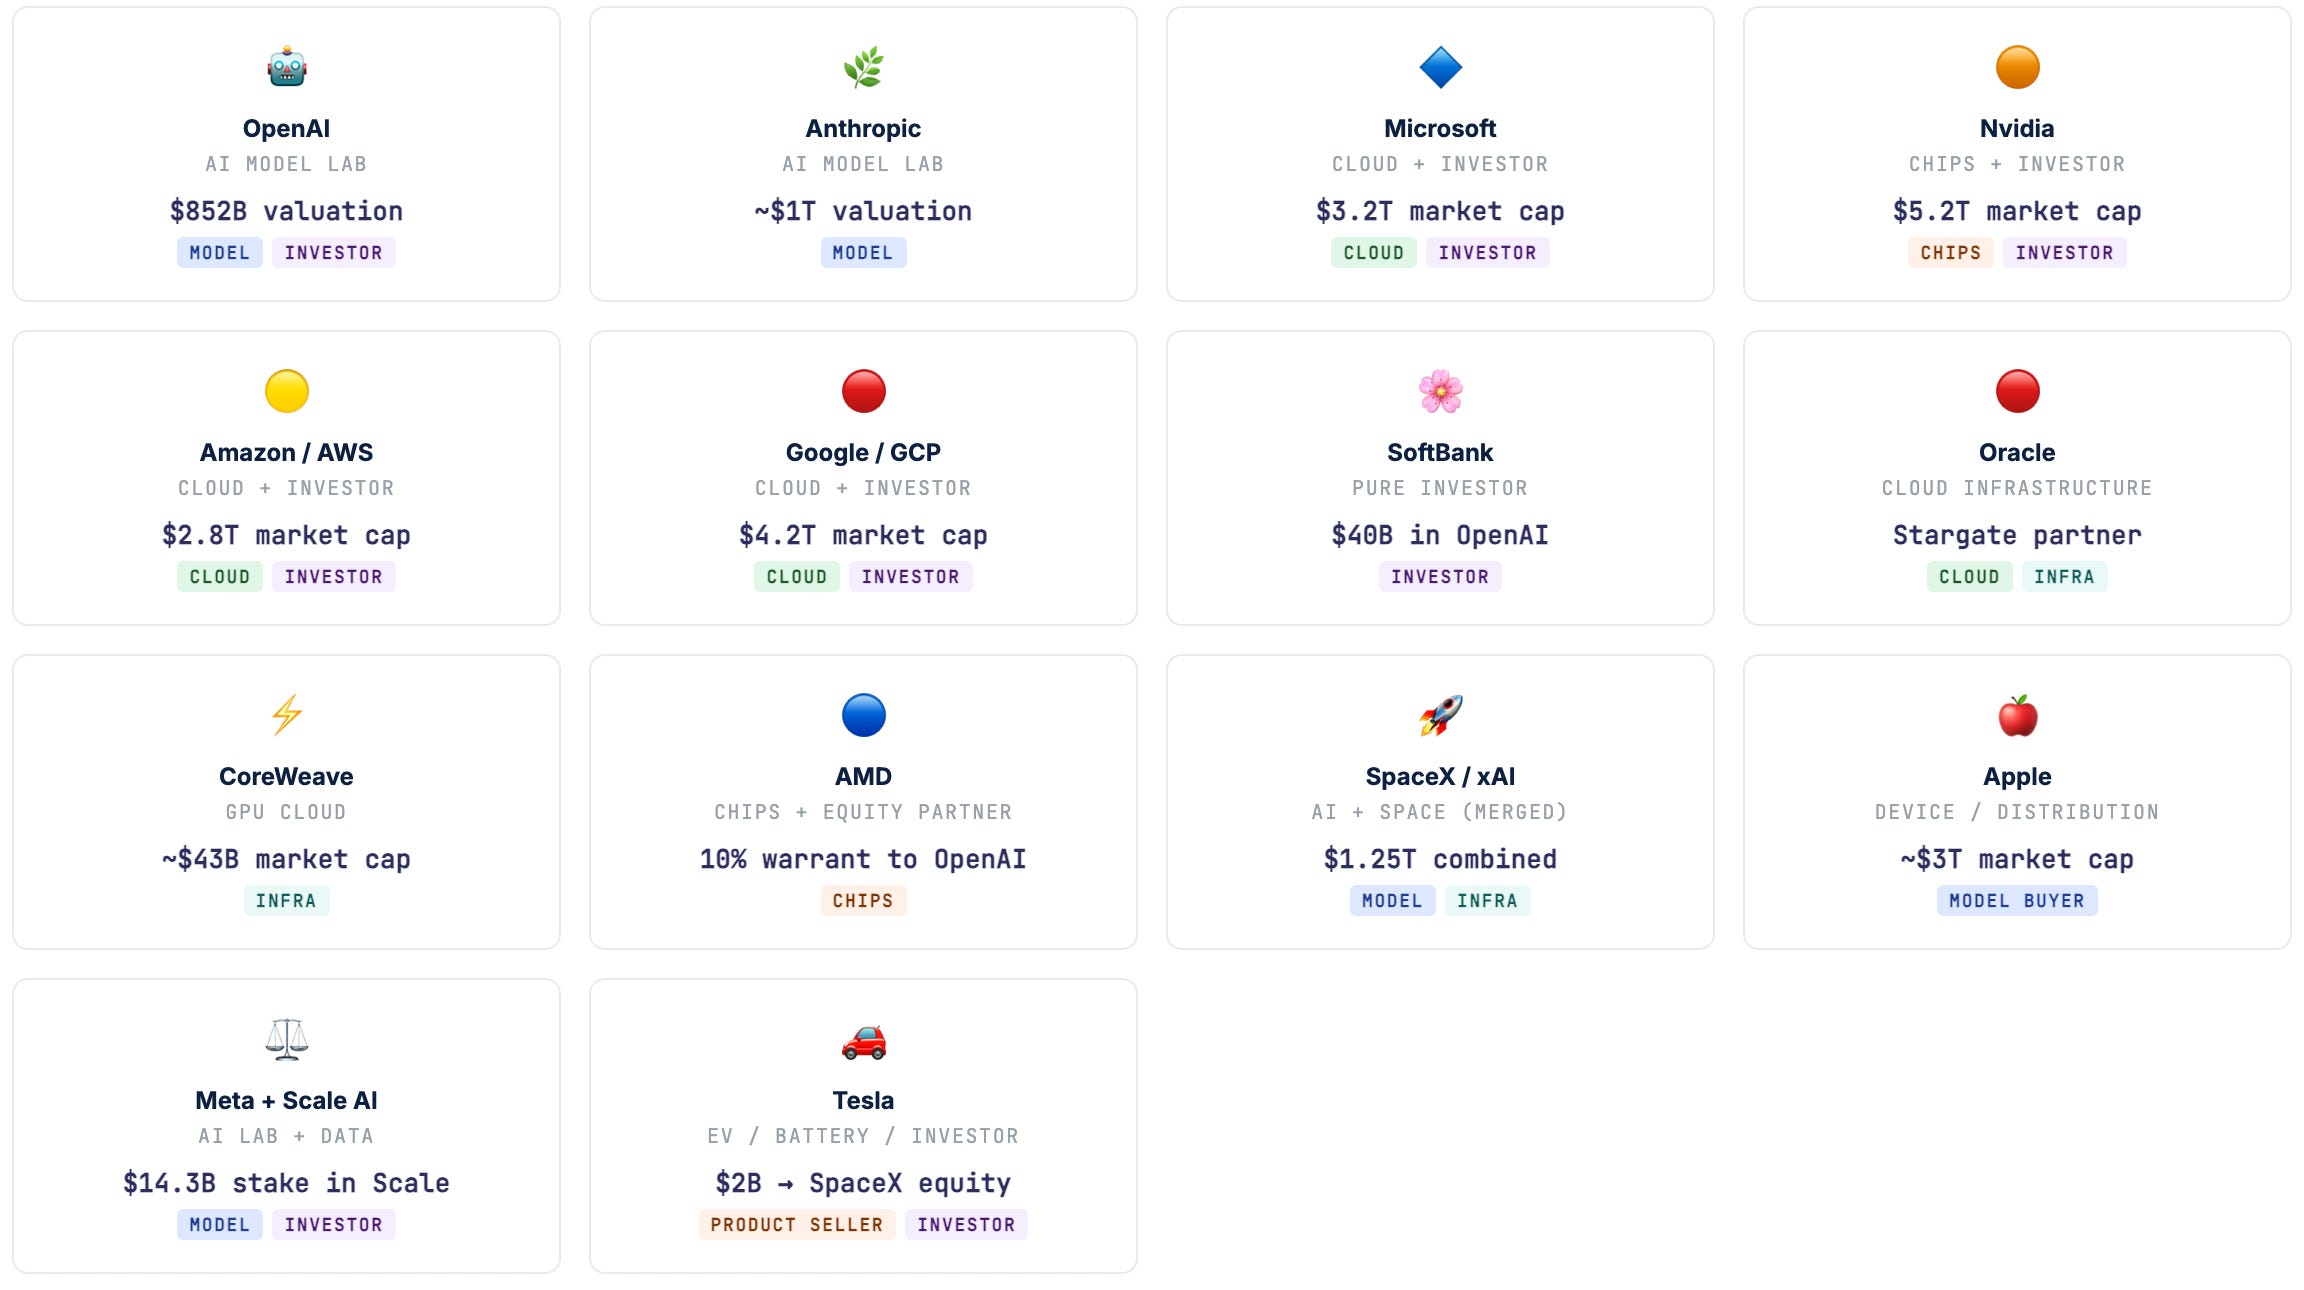
Task: Select the CHIPS tag on Nvidia card
Action: (x=1950, y=253)
